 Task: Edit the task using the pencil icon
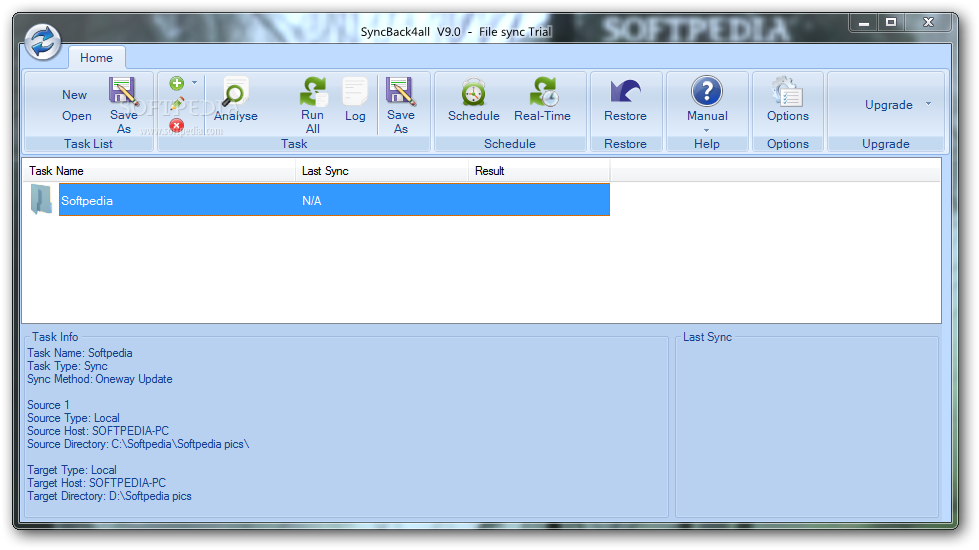177,104
